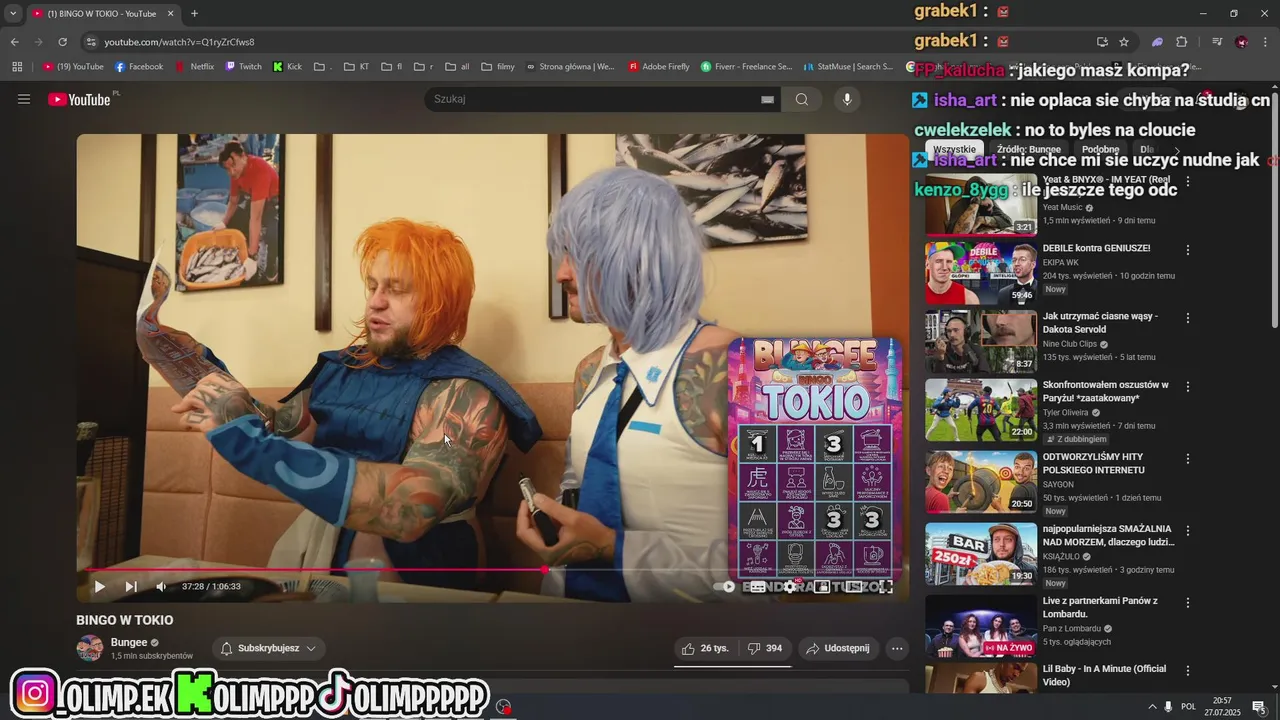Enter fullscreen mode
Image resolution: width=1280 pixels, height=720 pixels.
click(x=886, y=587)
